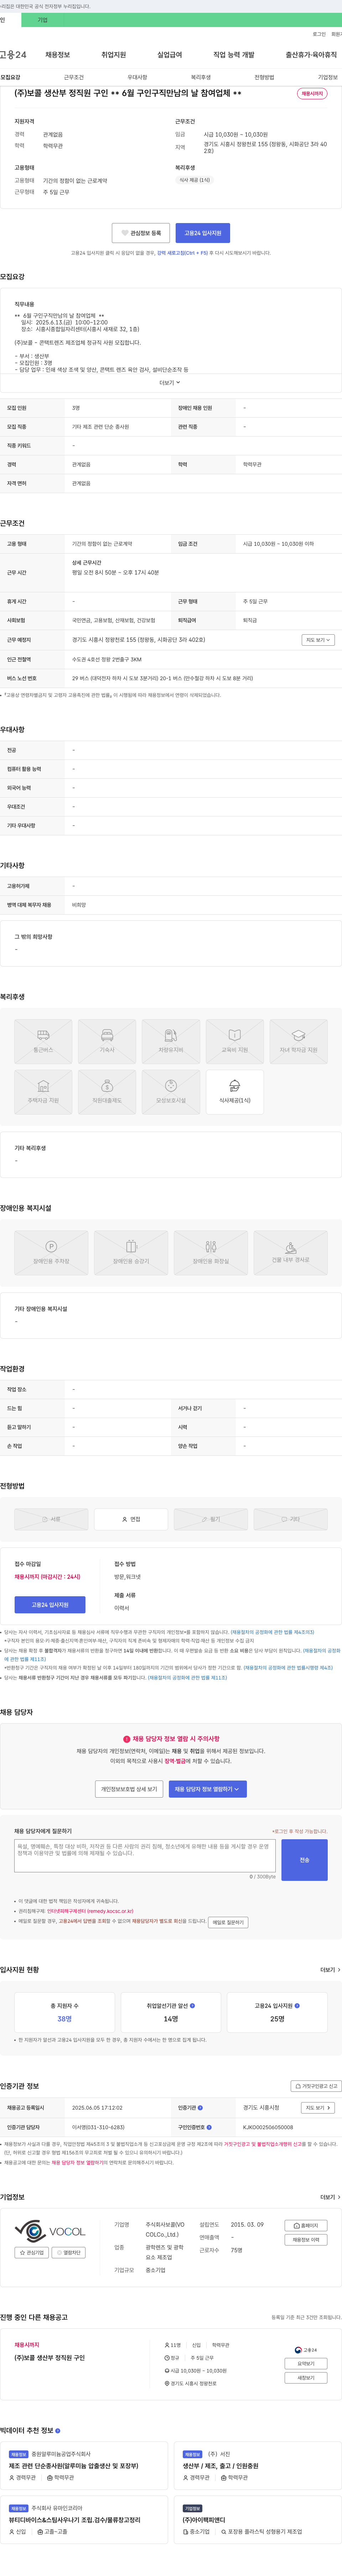Click 고용24 입사지원 under 접수 마감일
The image size is (342, 2576).
click(50, 1605)
